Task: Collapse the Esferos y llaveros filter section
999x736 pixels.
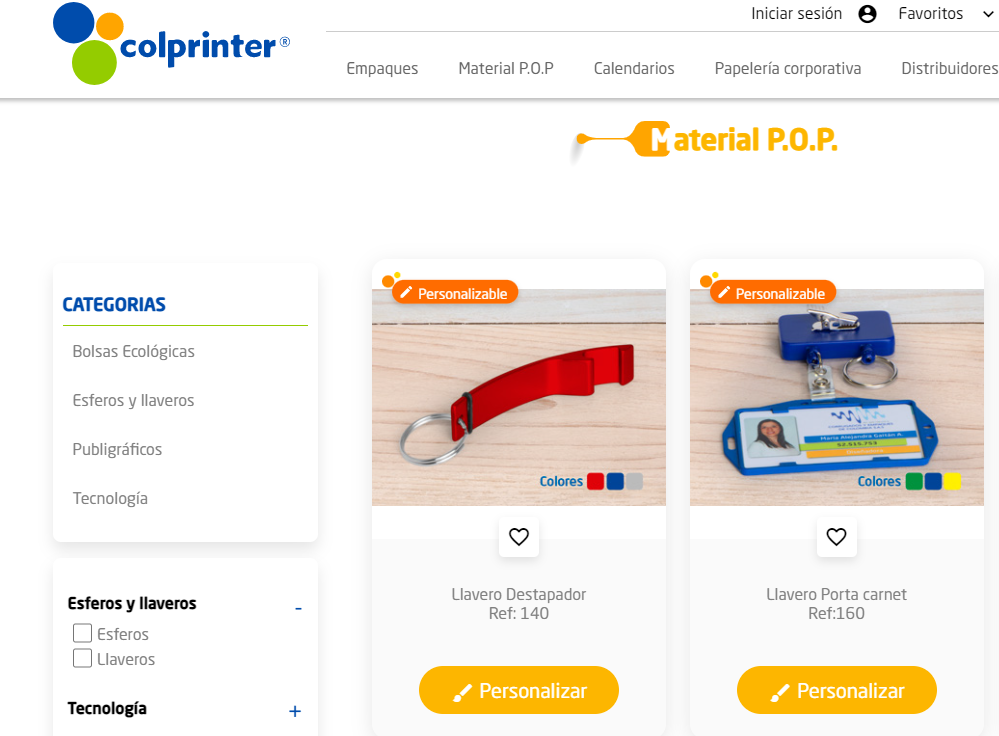Action: click(x=298, y=609)
